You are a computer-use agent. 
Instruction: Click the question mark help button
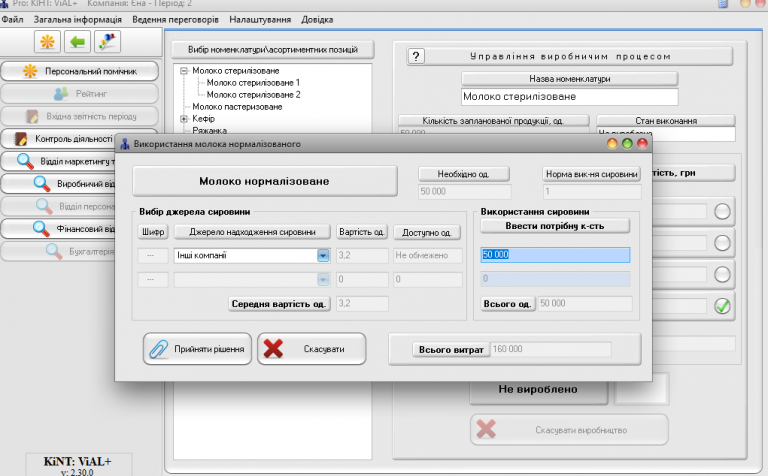(x=416, y=56)
